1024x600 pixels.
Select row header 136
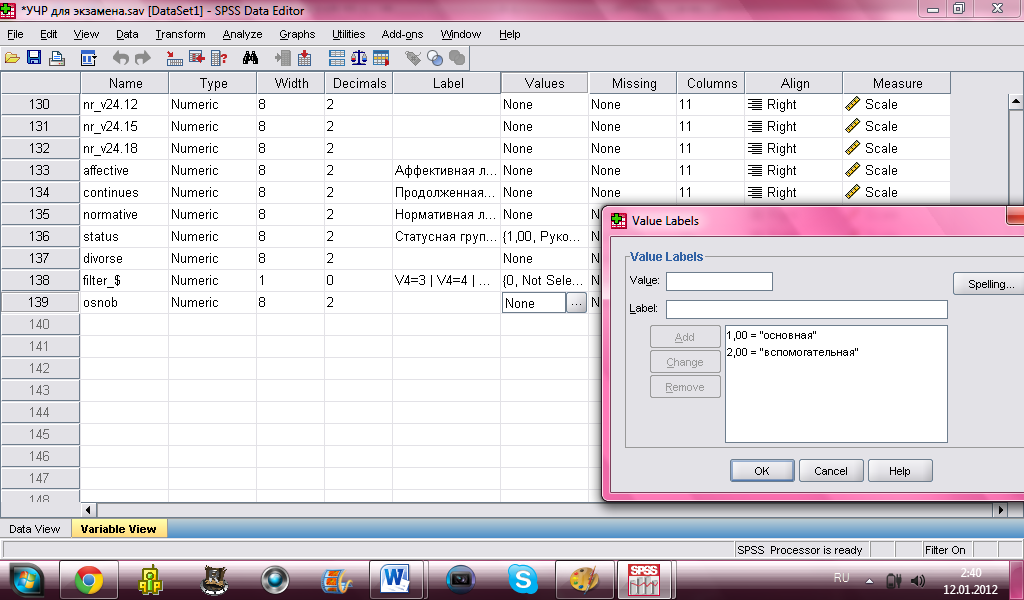point(40,236)
